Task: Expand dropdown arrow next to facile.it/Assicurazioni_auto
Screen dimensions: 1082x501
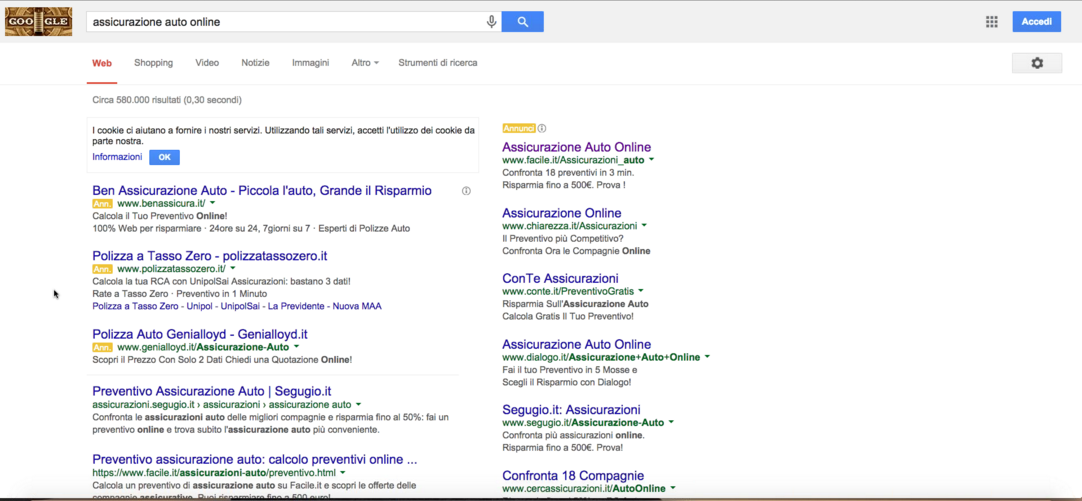Action: click(651, 159)
